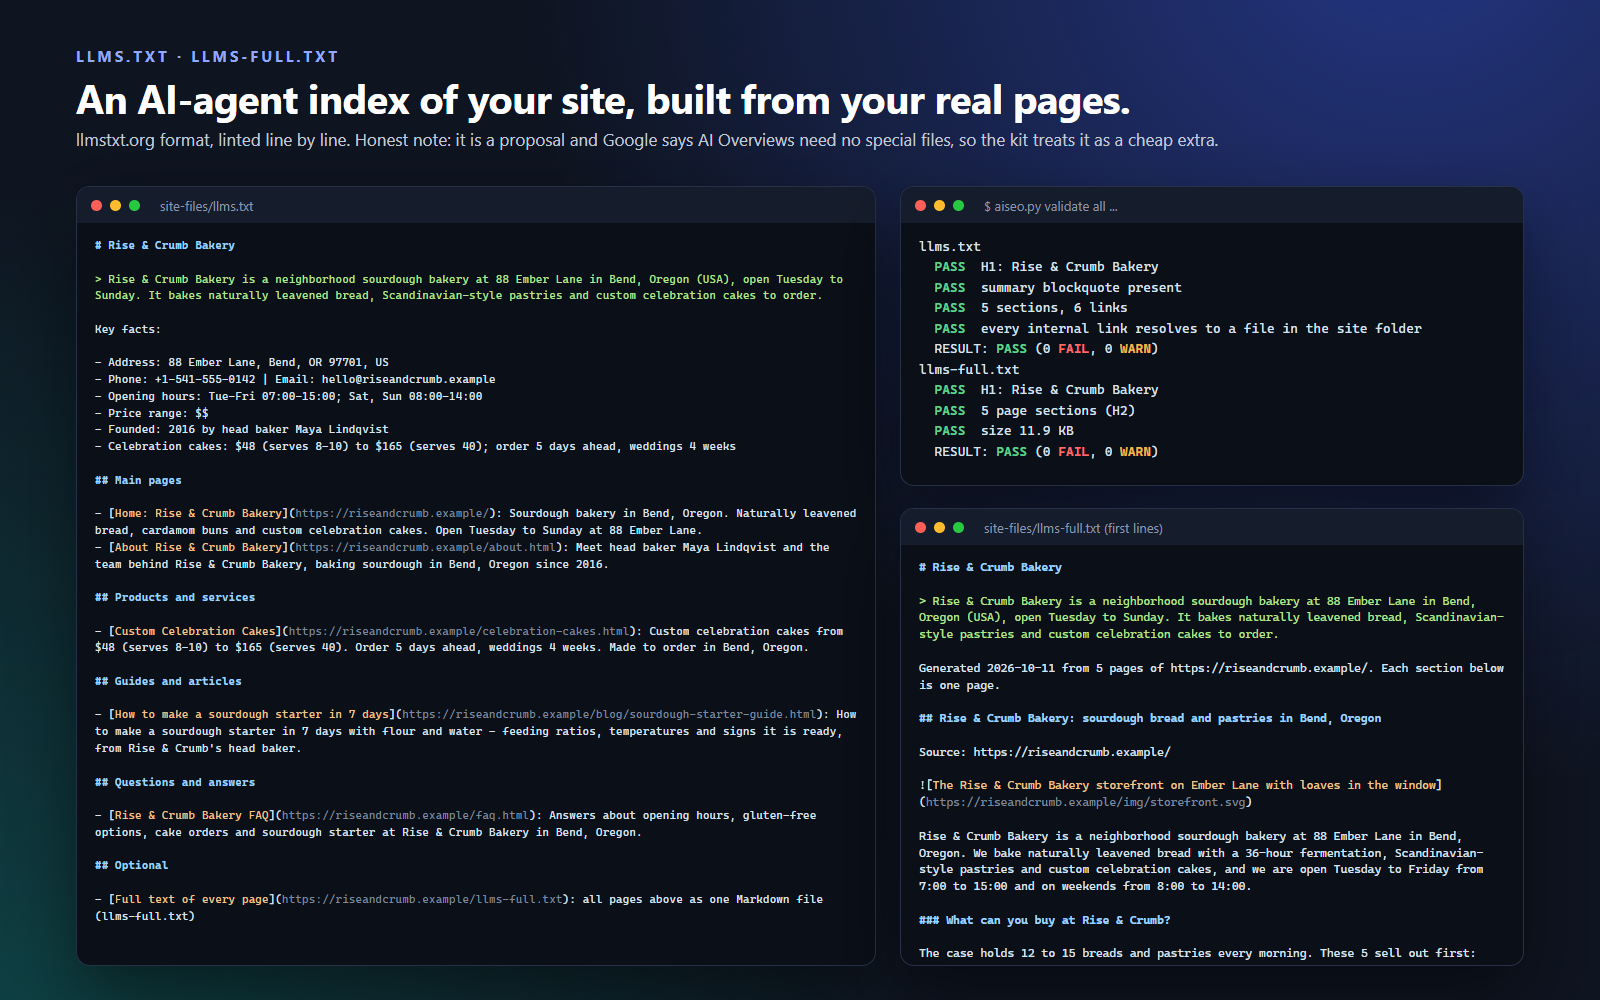Viewport: 1600px width, 1000px height.
Task: Click red dot in aiseo.py validate window
Action: tap(920, 206)
